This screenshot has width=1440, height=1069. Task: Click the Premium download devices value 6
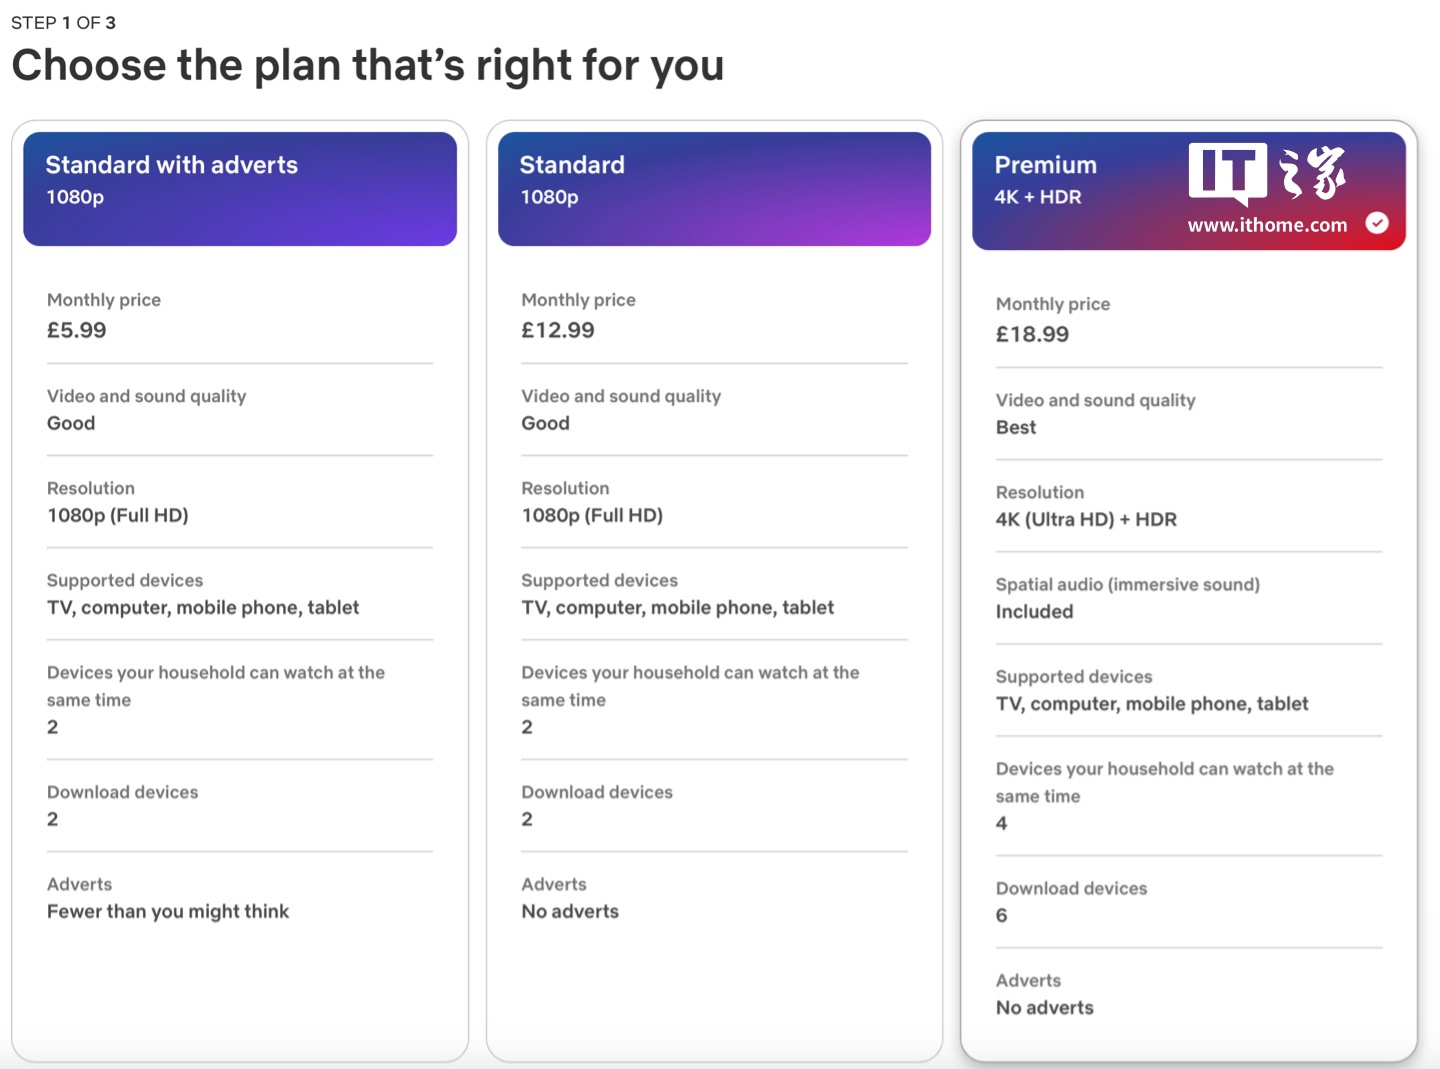1002,915
